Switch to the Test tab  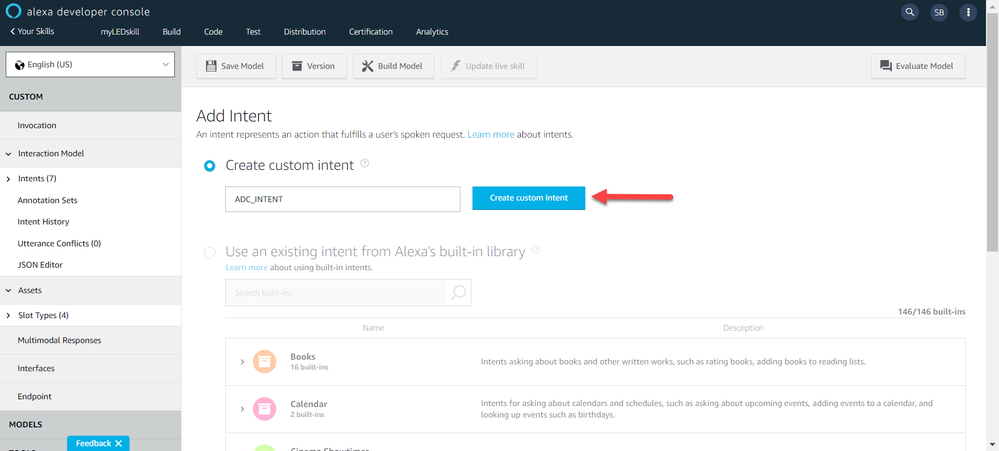point(253,32)
